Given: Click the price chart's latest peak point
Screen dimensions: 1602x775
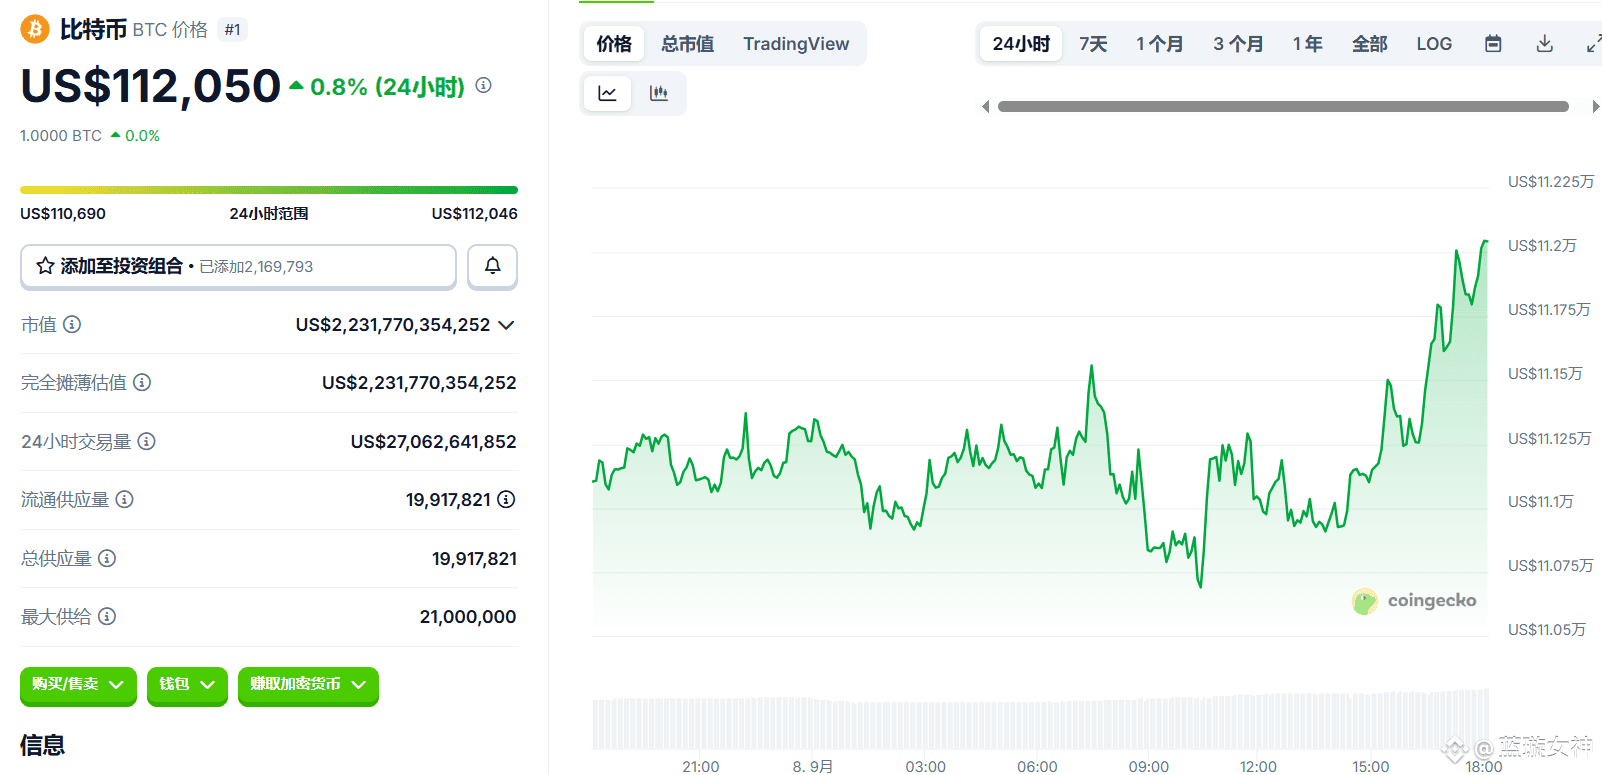Looking at the screenshot, I should coord(1486,241).
